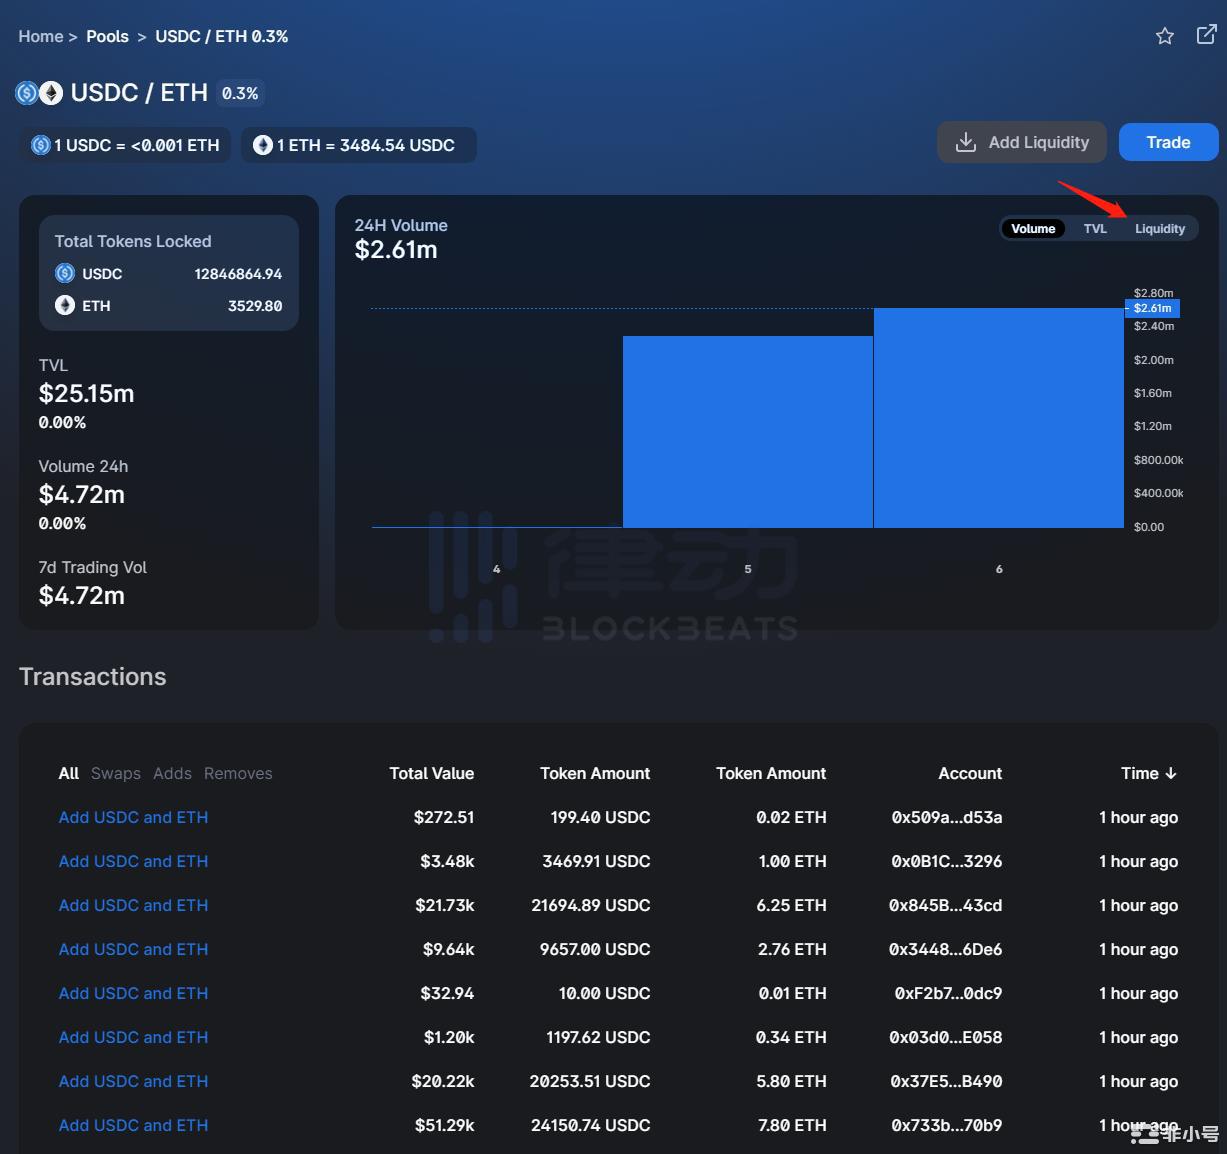Select the $2.80m axis label

point(1154,293)
